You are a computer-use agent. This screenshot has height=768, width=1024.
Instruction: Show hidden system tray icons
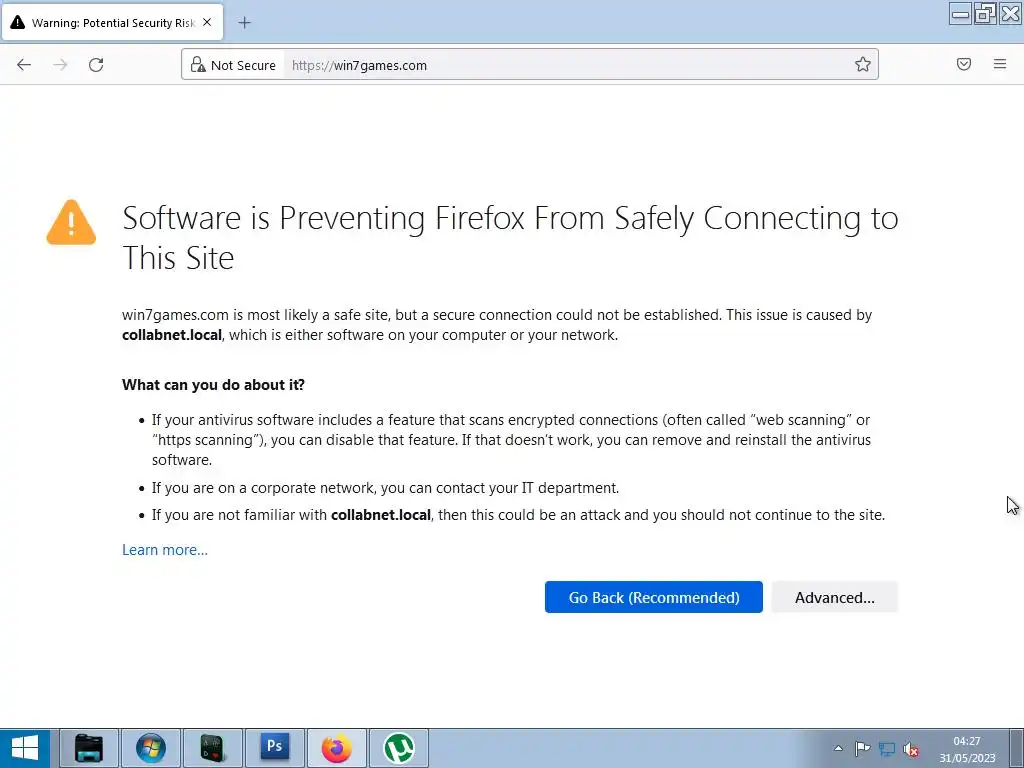(x=839, y=748)
